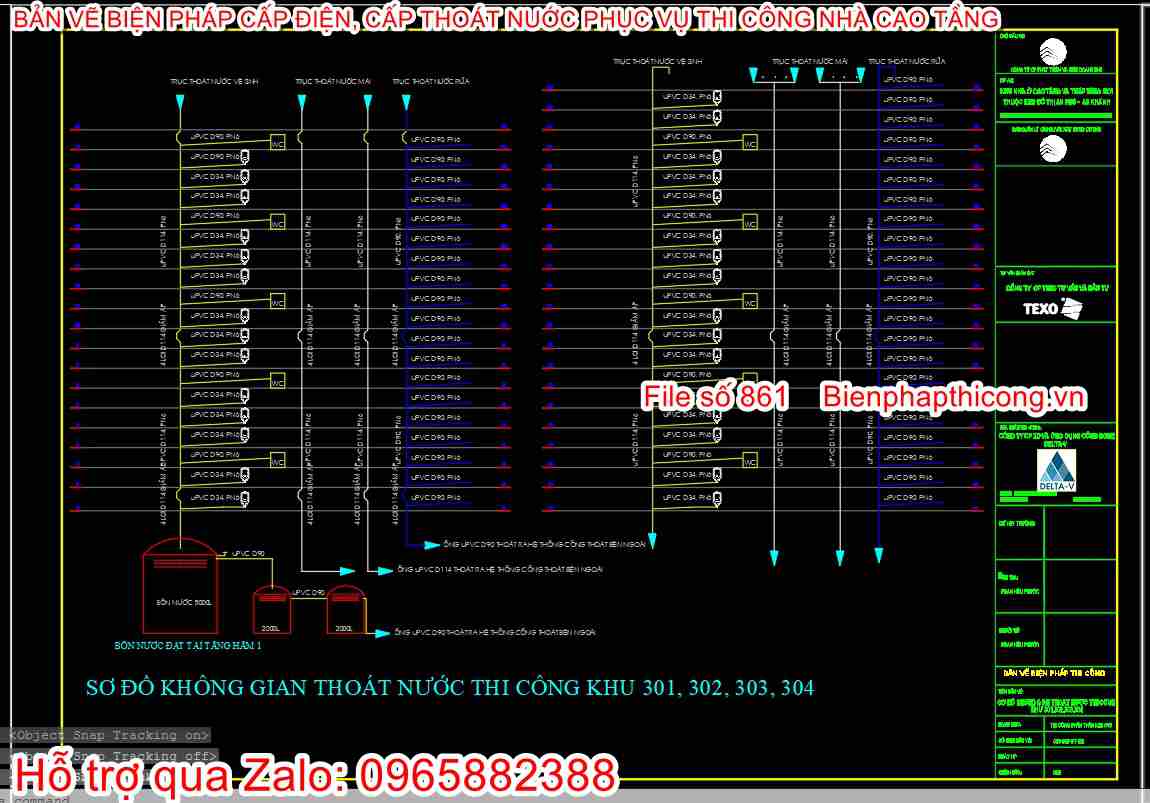The width and height of the screenshot is (1150, 803).
Task: Click the DELTA-V triangle logo
Action: coord(1057,470)
